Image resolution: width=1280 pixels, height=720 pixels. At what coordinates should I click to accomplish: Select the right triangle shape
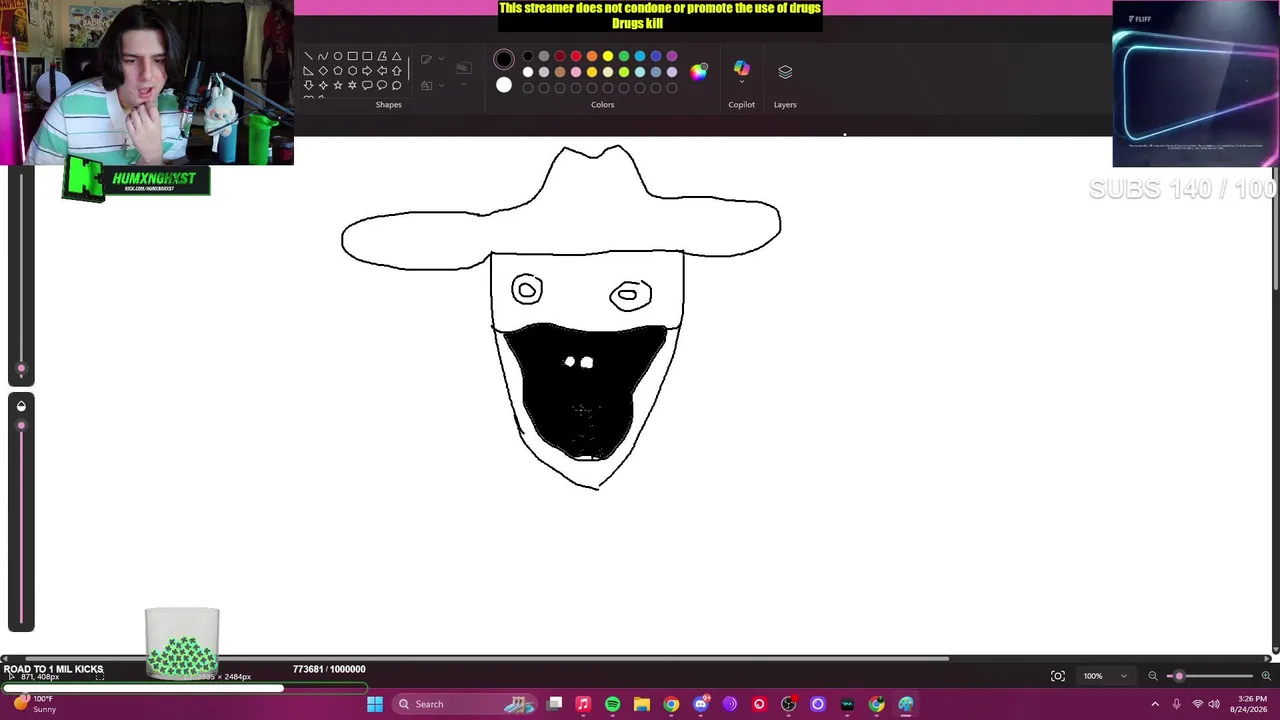pyautogui.click(x=308, y=71)
